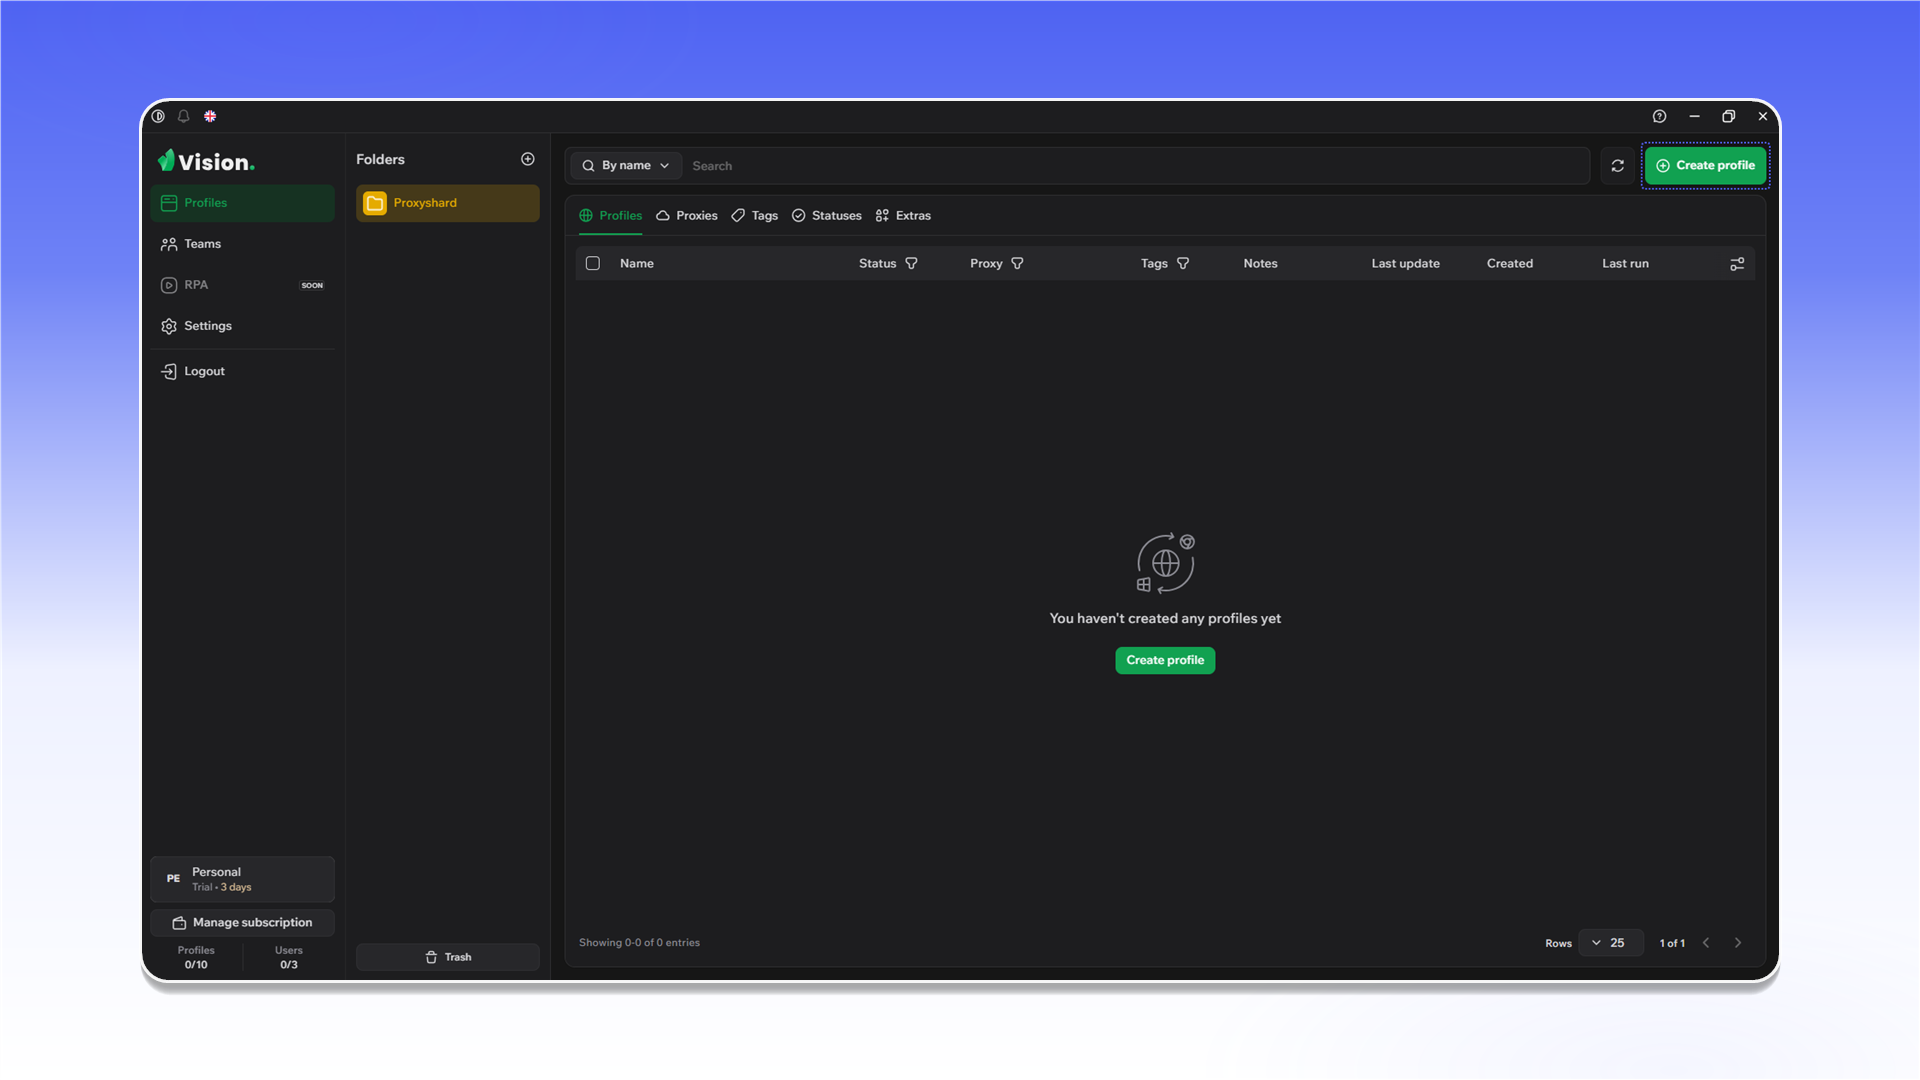Viewport: 1920px width, 1080px height.
Task: Open the By name search dropdown
Action: pyautogui.click(x=627, y=166)
